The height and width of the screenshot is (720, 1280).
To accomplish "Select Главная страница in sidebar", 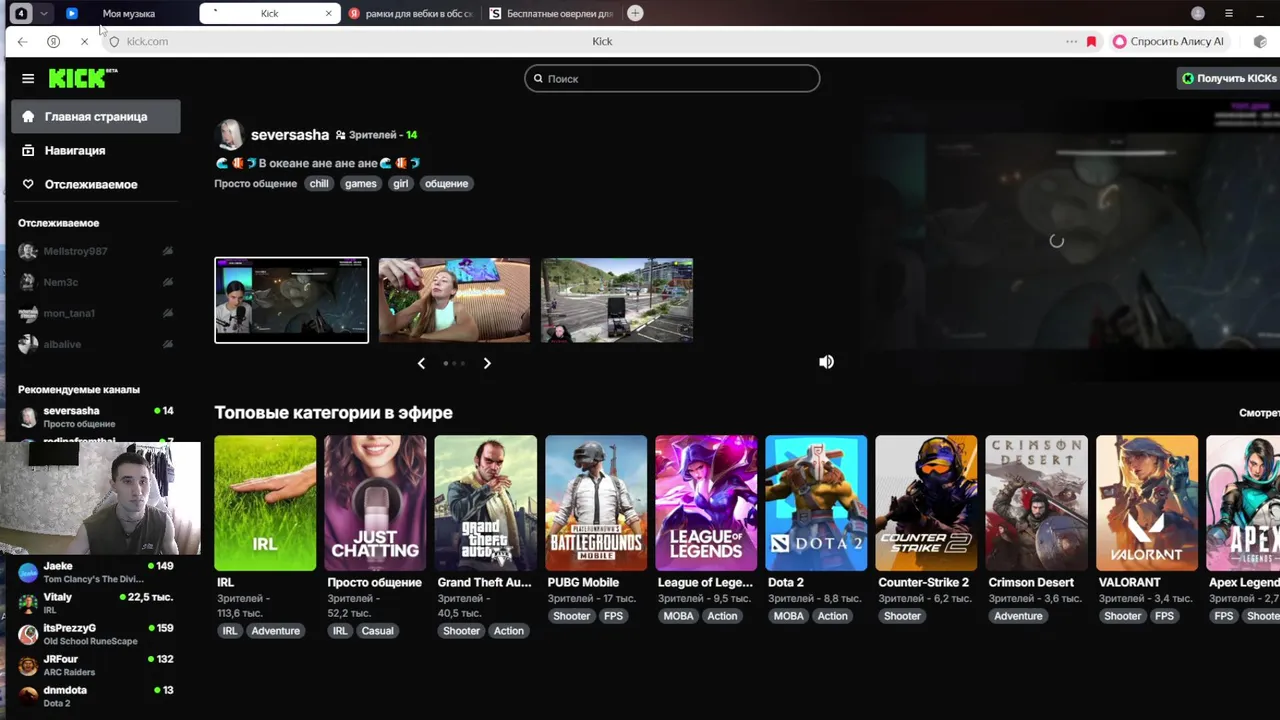I will [96, 116].
